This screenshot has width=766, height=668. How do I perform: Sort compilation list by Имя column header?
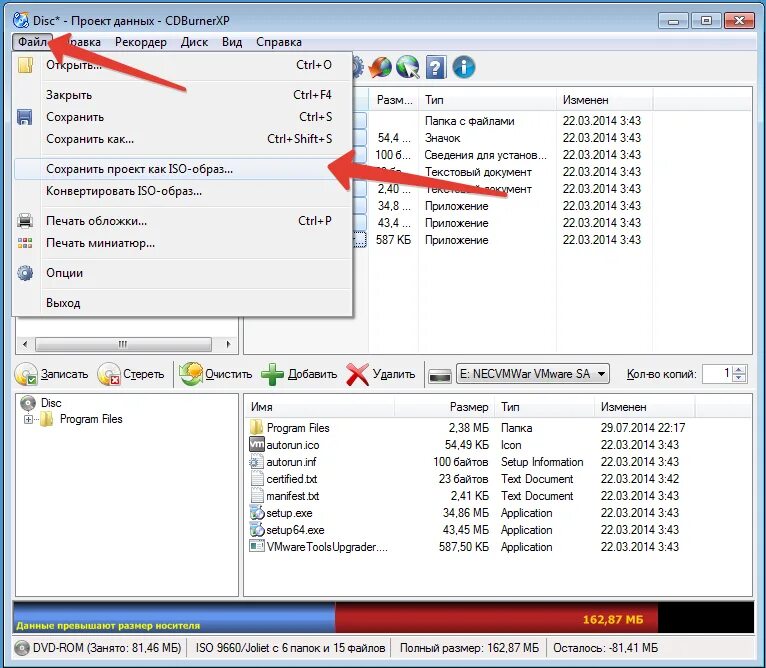click(x=319, y=407)
